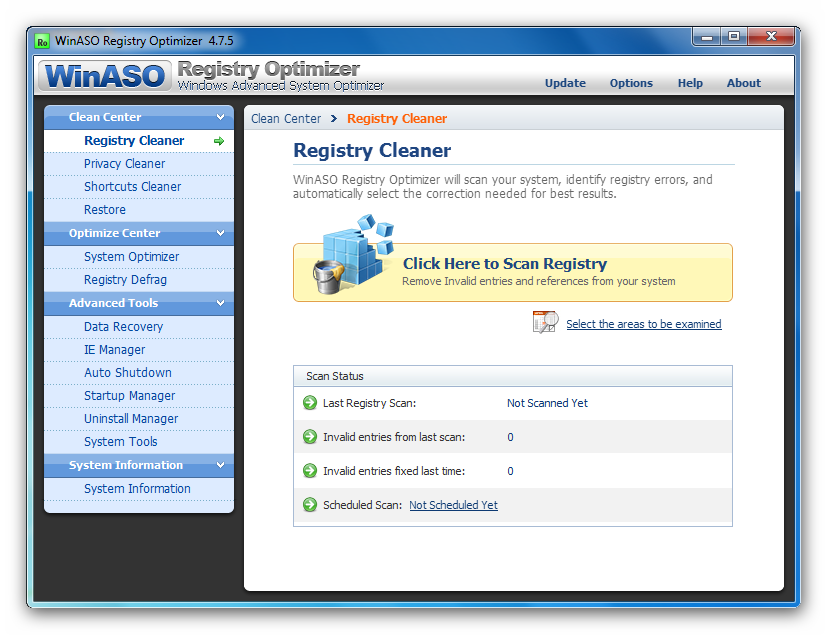Viewport: 828px width, 635px height.
Task: Open System Information sidebar item
Action: pyautogui.click(x=139, y=489)
